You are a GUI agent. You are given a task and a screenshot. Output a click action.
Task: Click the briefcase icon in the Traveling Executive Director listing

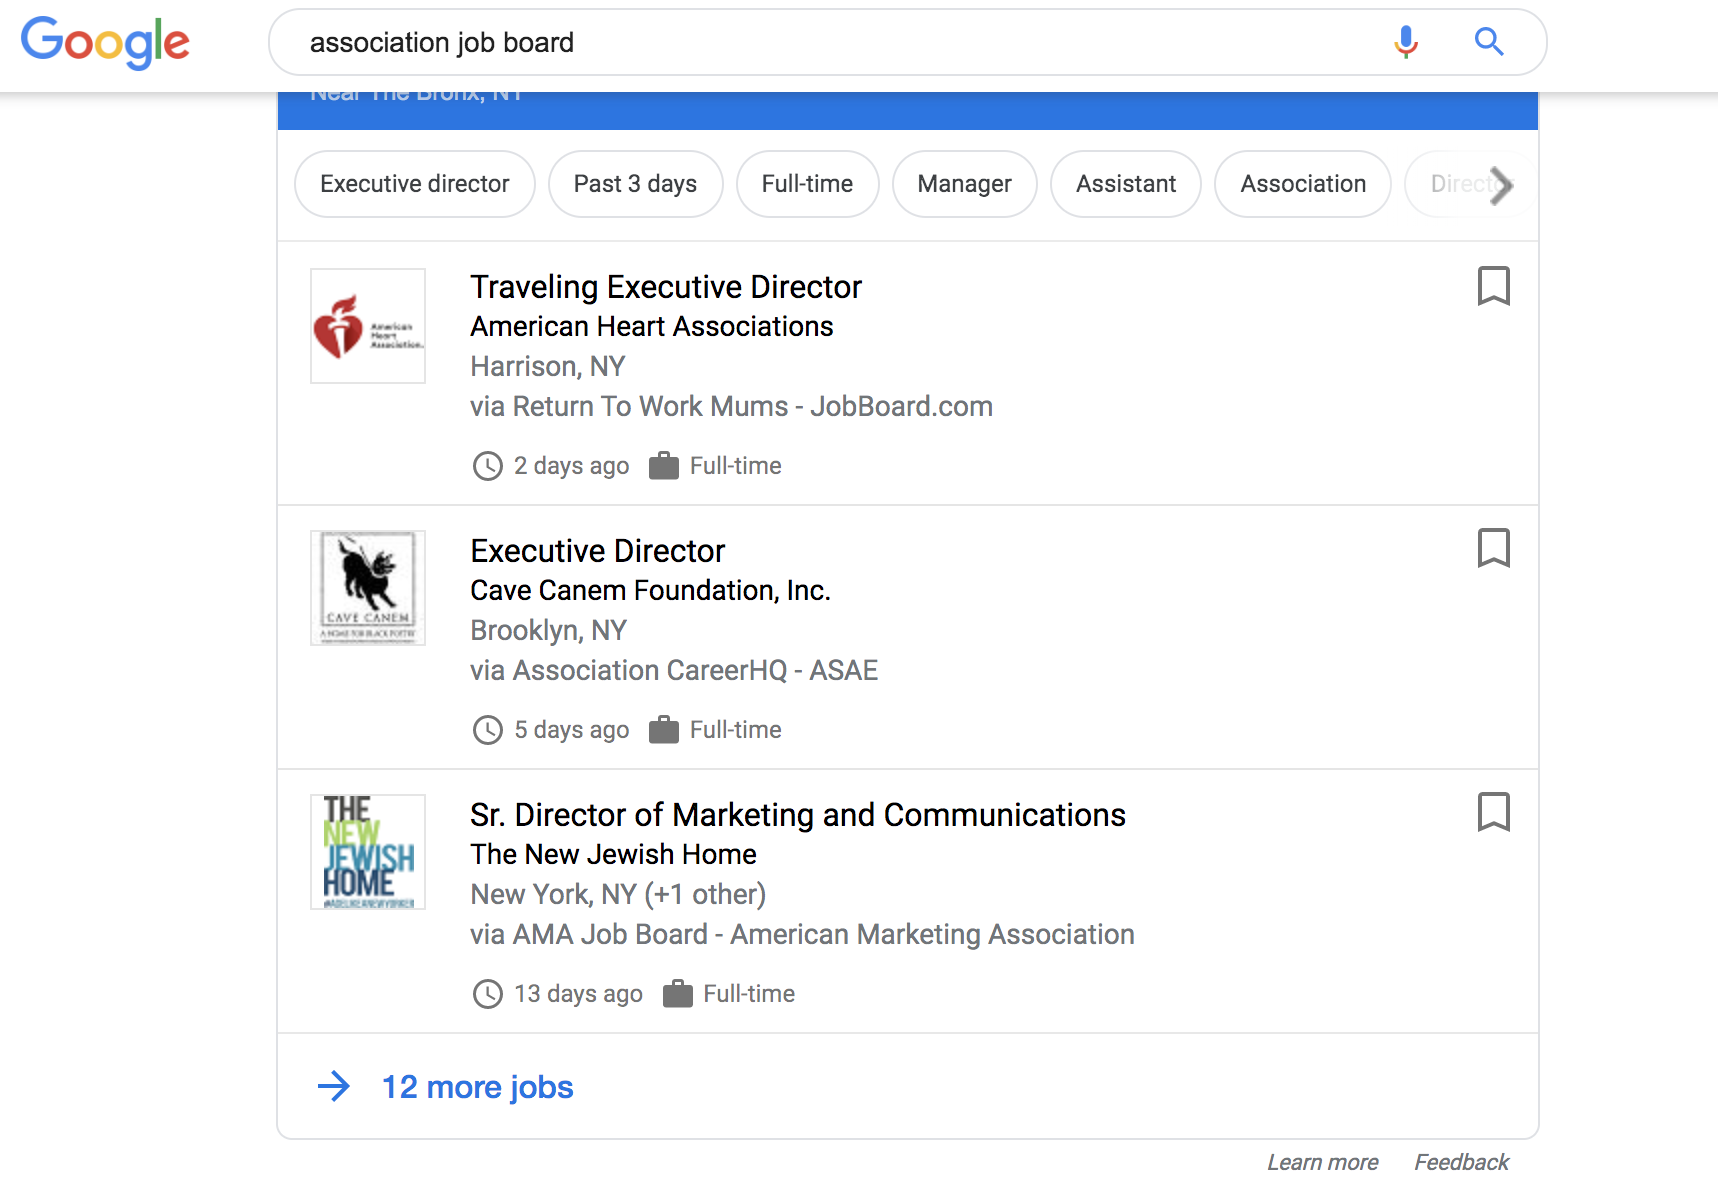point(664,466)
